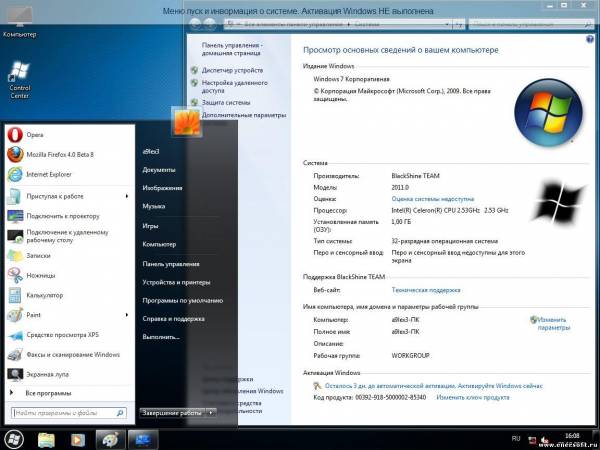Screen dimensions: 600x450
Task: Click the taskbar clock 16:08
Action: pyautogui.click(x=572, y=435)
